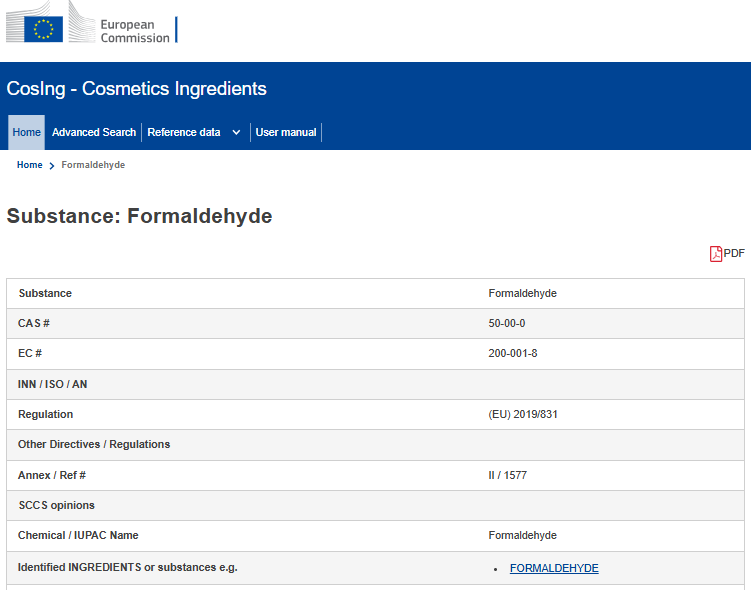Open the Reference data menu
Image resolution: width=751 pixels, height=590 pixels.
(x=184, y=132)
